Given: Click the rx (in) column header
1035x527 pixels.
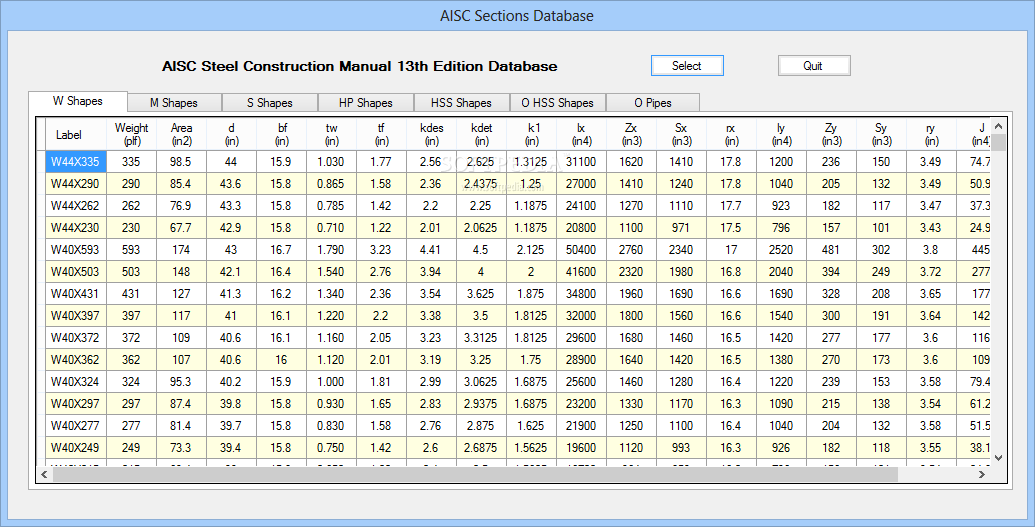Looking at the screenshot, I should click(731, 135).
